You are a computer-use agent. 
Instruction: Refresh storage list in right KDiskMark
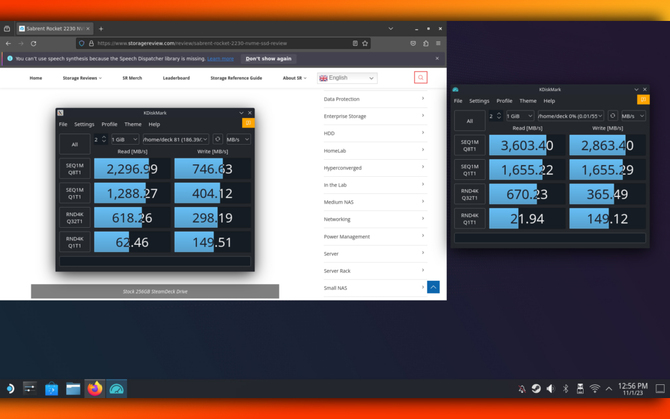click(612, 116)
